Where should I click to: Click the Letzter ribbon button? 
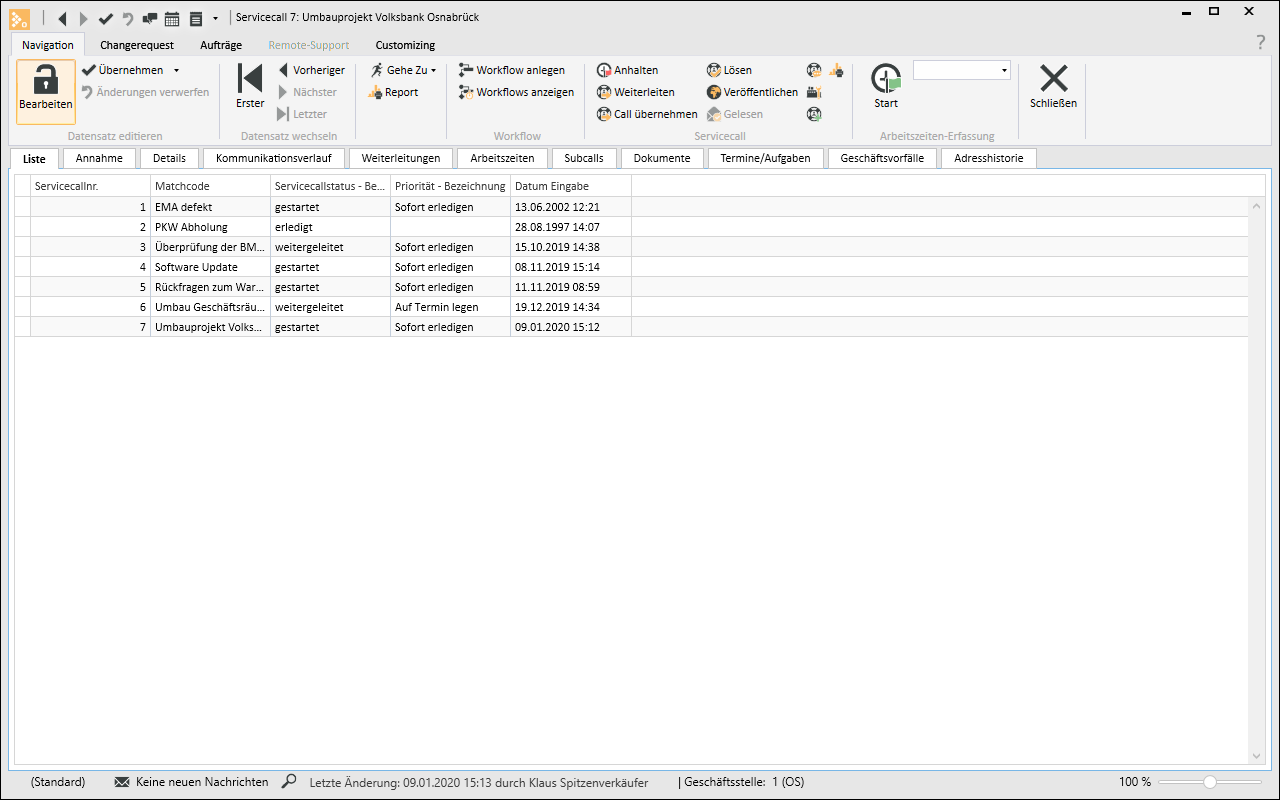tap(302, 114)
